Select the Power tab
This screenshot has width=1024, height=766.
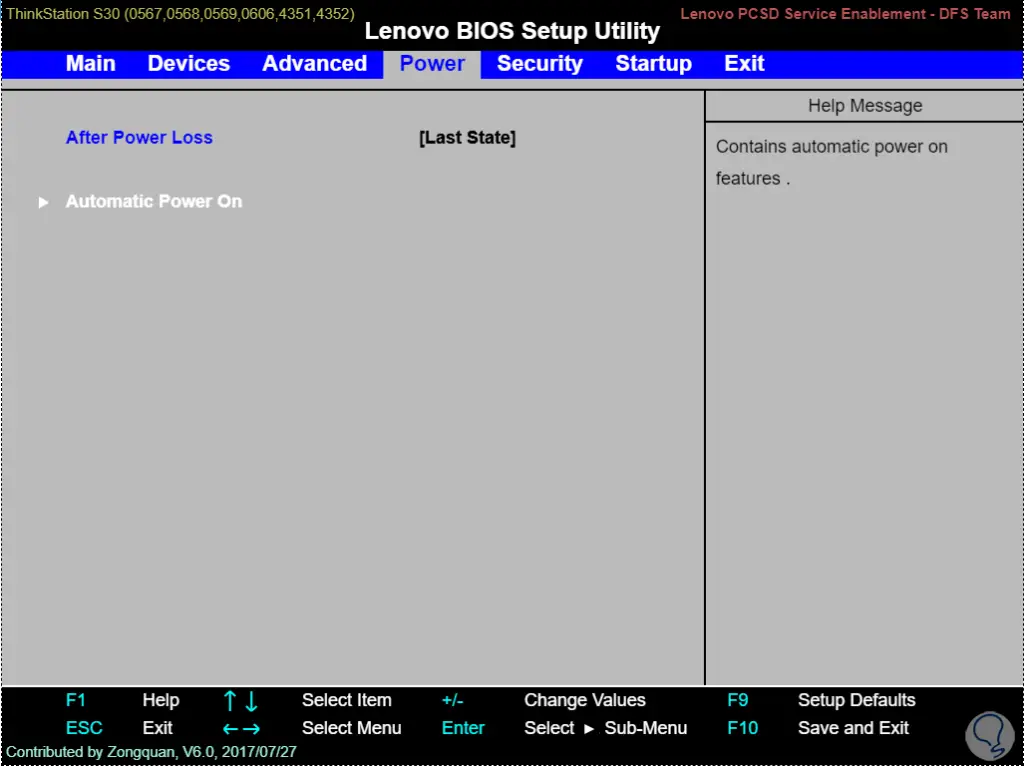pos(432,64)
